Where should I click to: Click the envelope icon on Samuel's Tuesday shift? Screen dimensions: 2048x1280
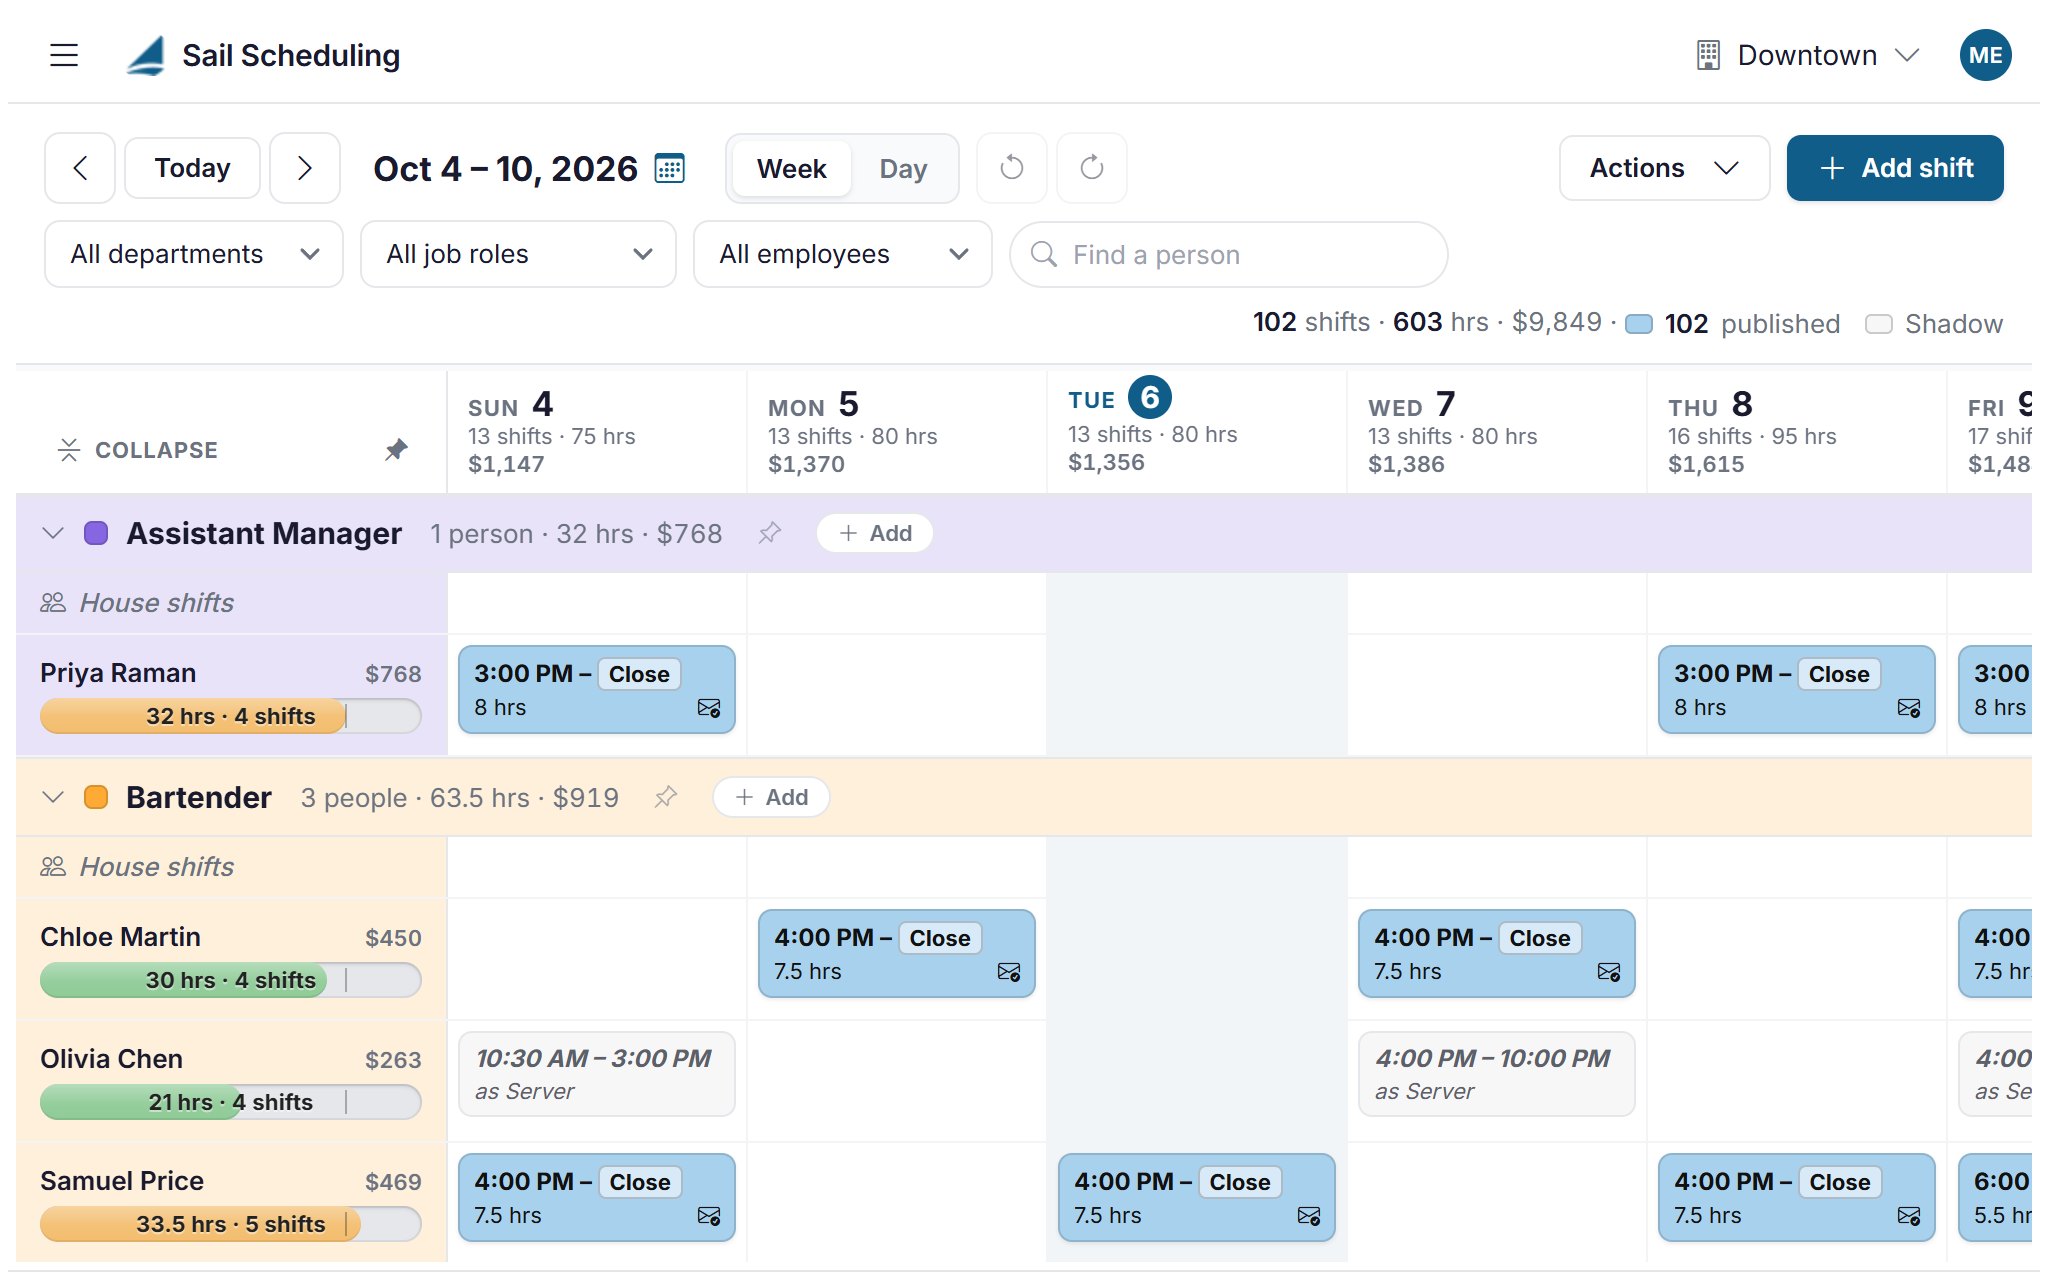(1309, 1216)
